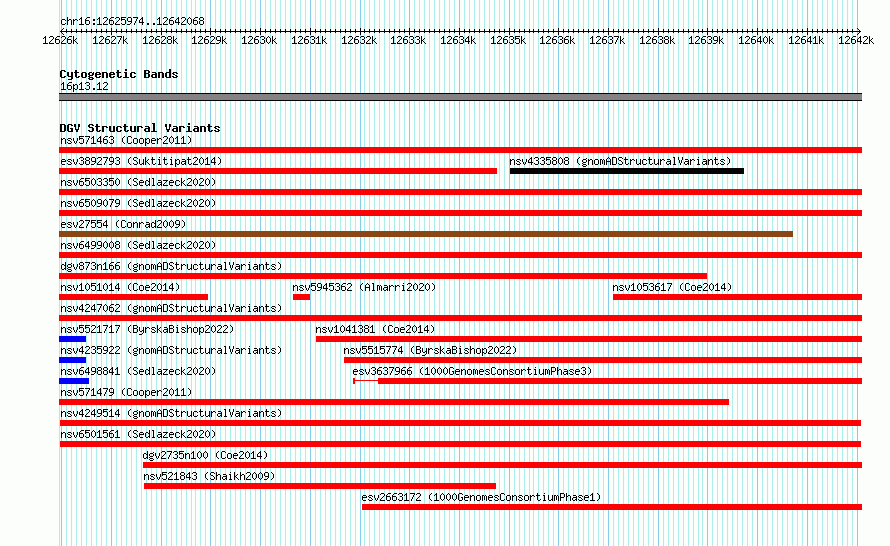Image resolution: width=890 pixels, height=546 pixels.
Task: Click nsv4247062 (gnomADStructuralVariants) label
Action: [x=171, y=308]
